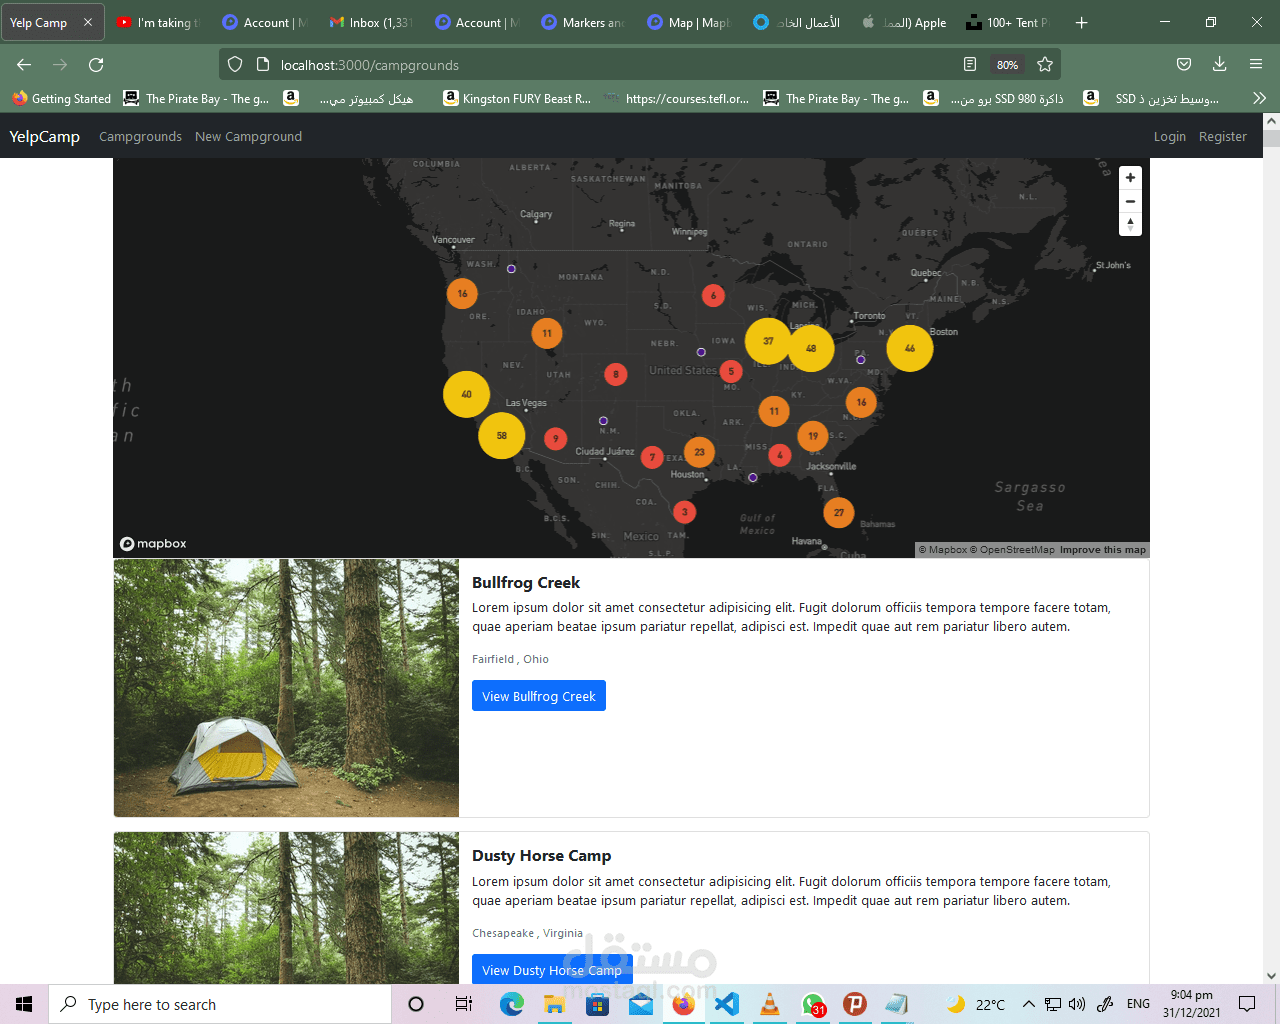The width and height of the screenshot is (1280, 1024).
Task: Open the New Campground nav link
Action: (x=248, y=137)
